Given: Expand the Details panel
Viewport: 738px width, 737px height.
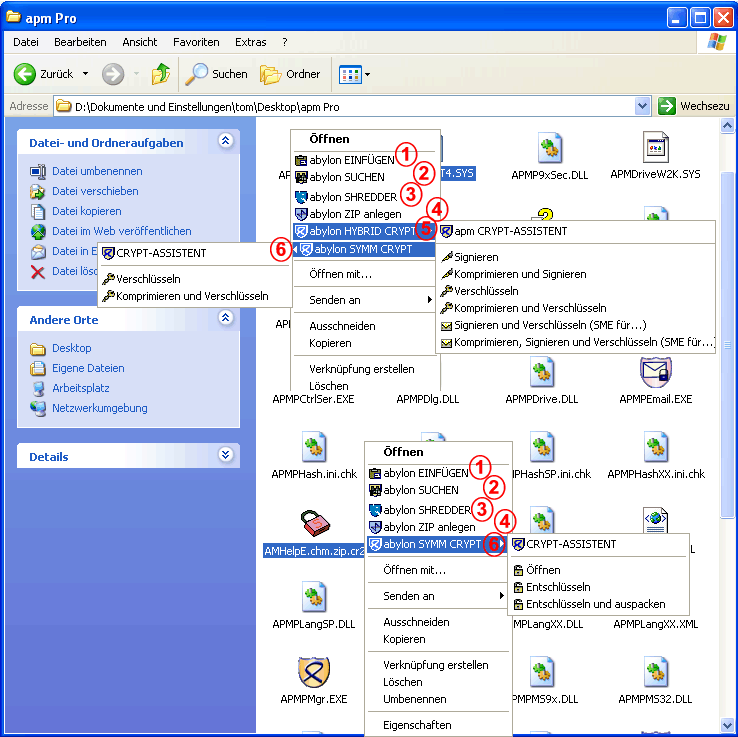Looking at the screenshot, I should tap(225, 455).
